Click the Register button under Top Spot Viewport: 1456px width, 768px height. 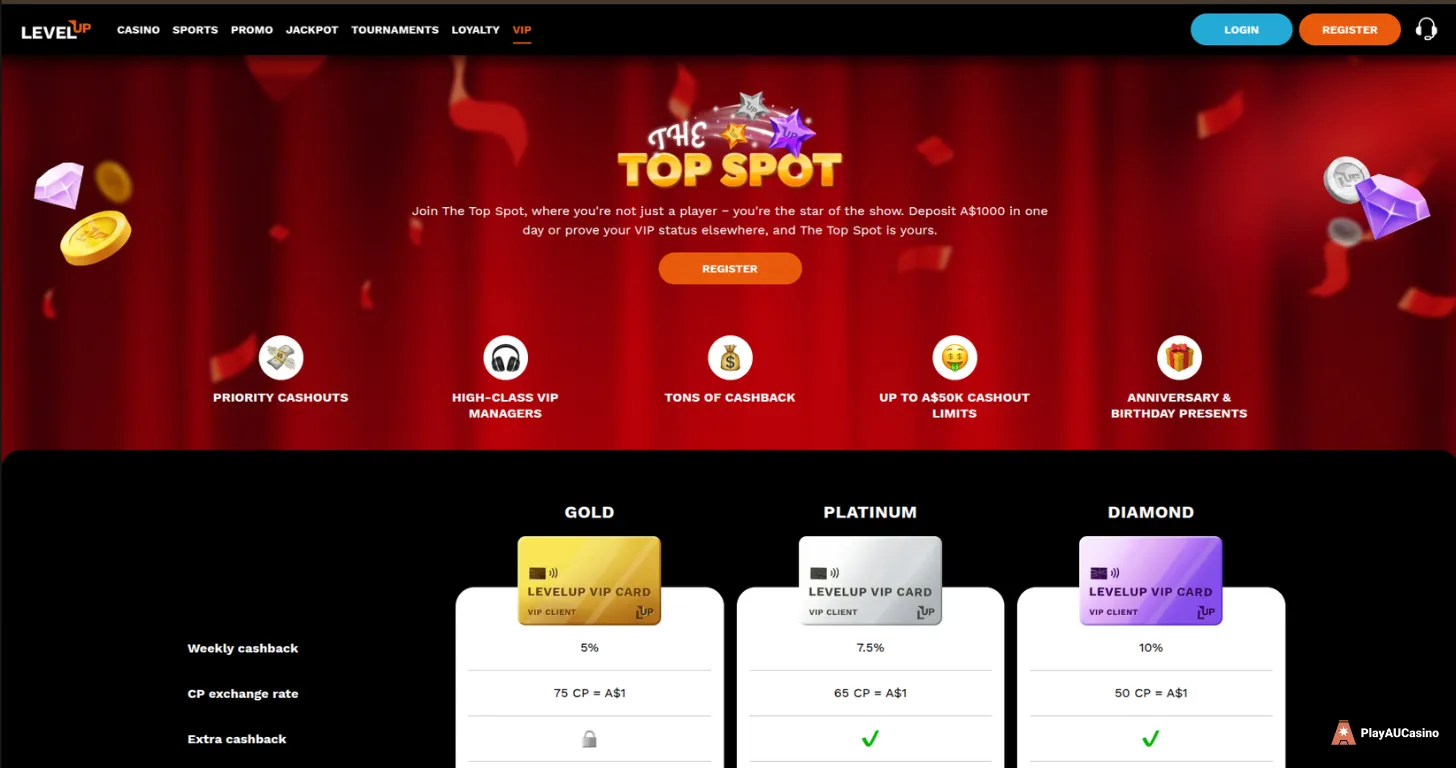point(730,269)
